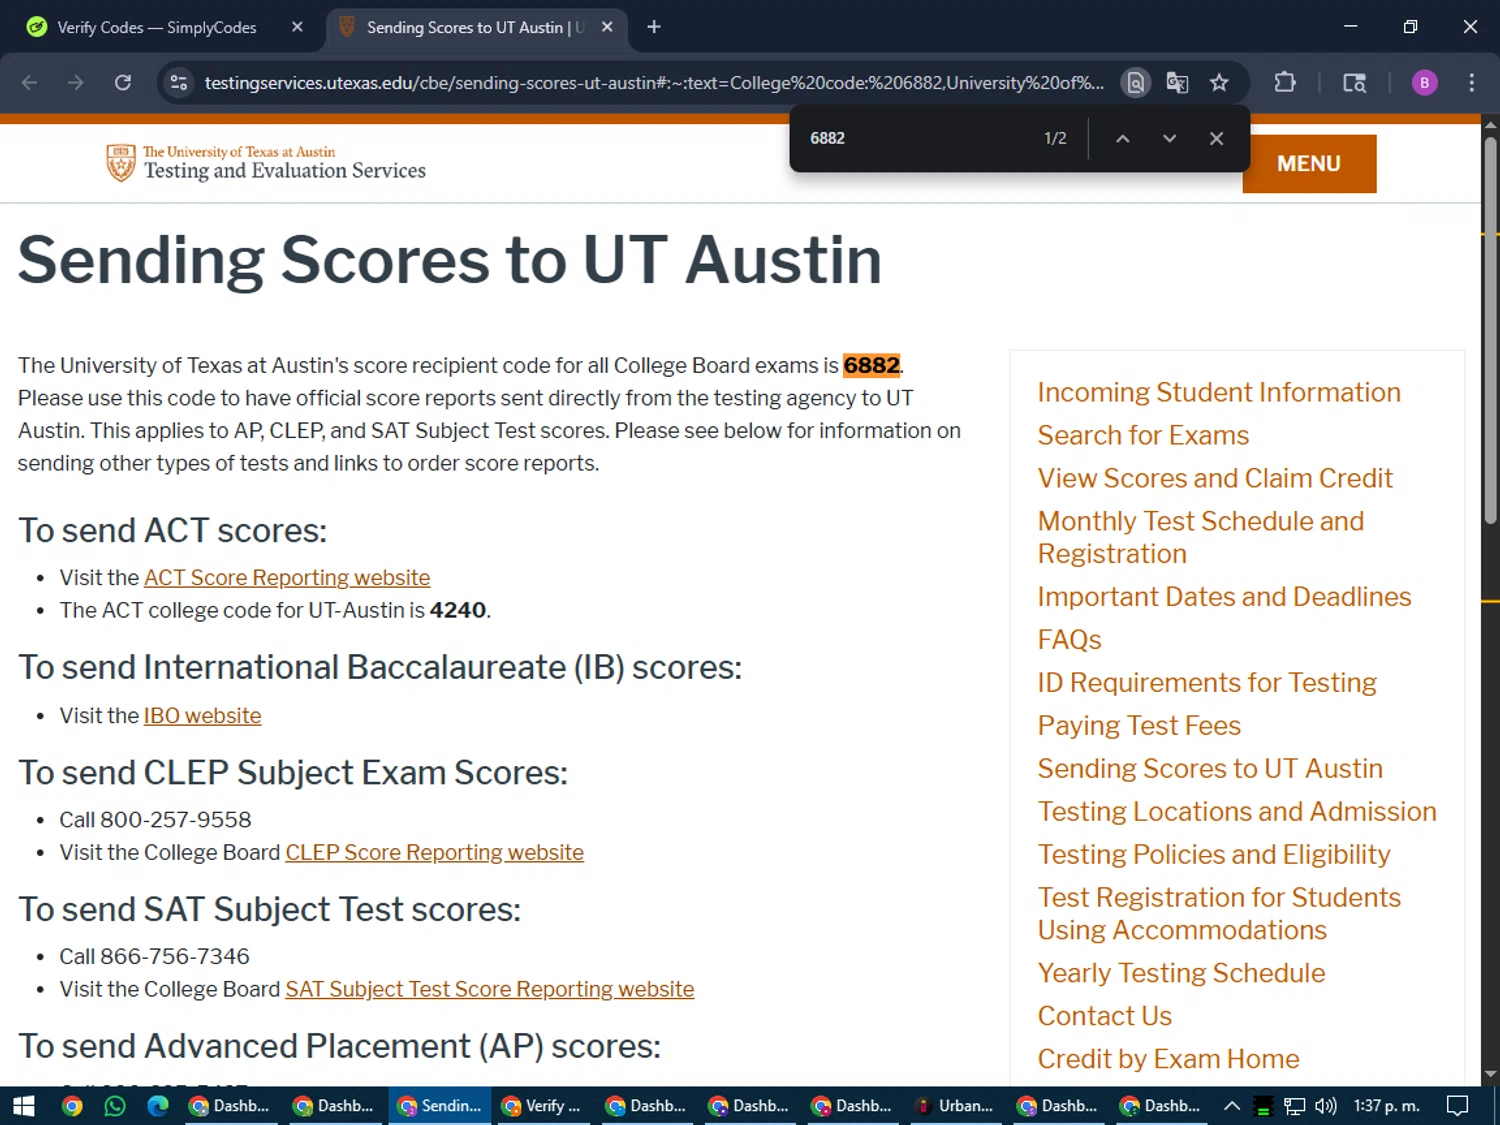This screenshot has width=1500, height=1125.
Task: Click the UT Testing and Evaluation Services logo
Action: (x=266, y=163)
